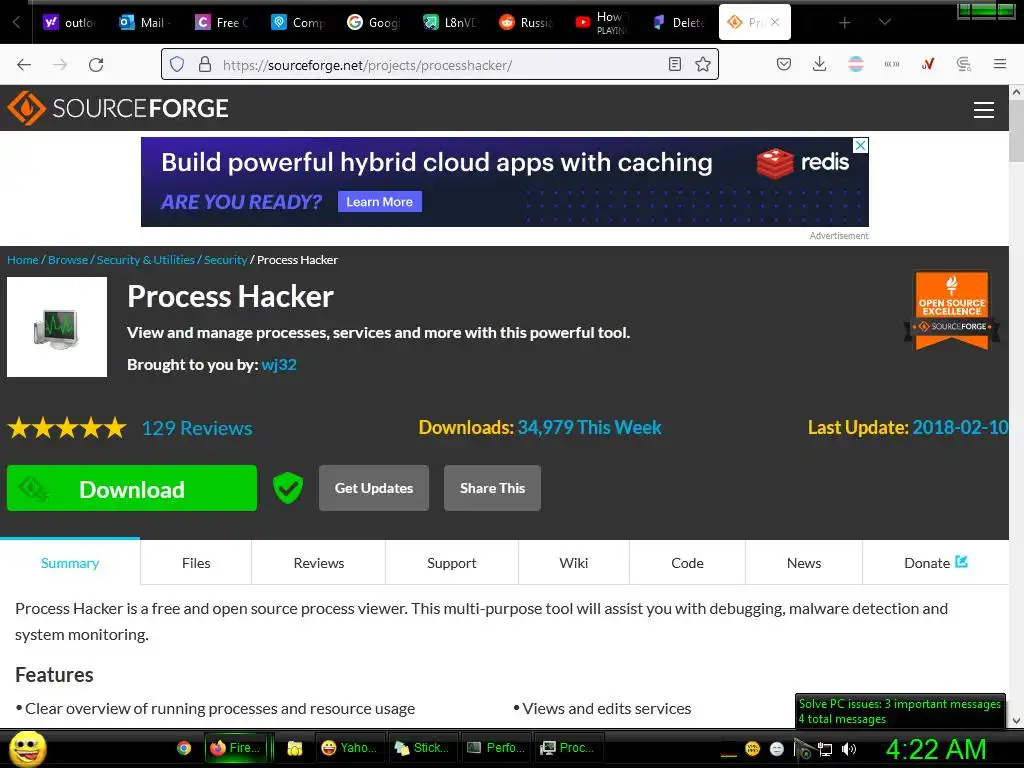Open the Code tab
Image resolution: width=1024 pixels, height=768 pixels.
[x=688, y=563]
